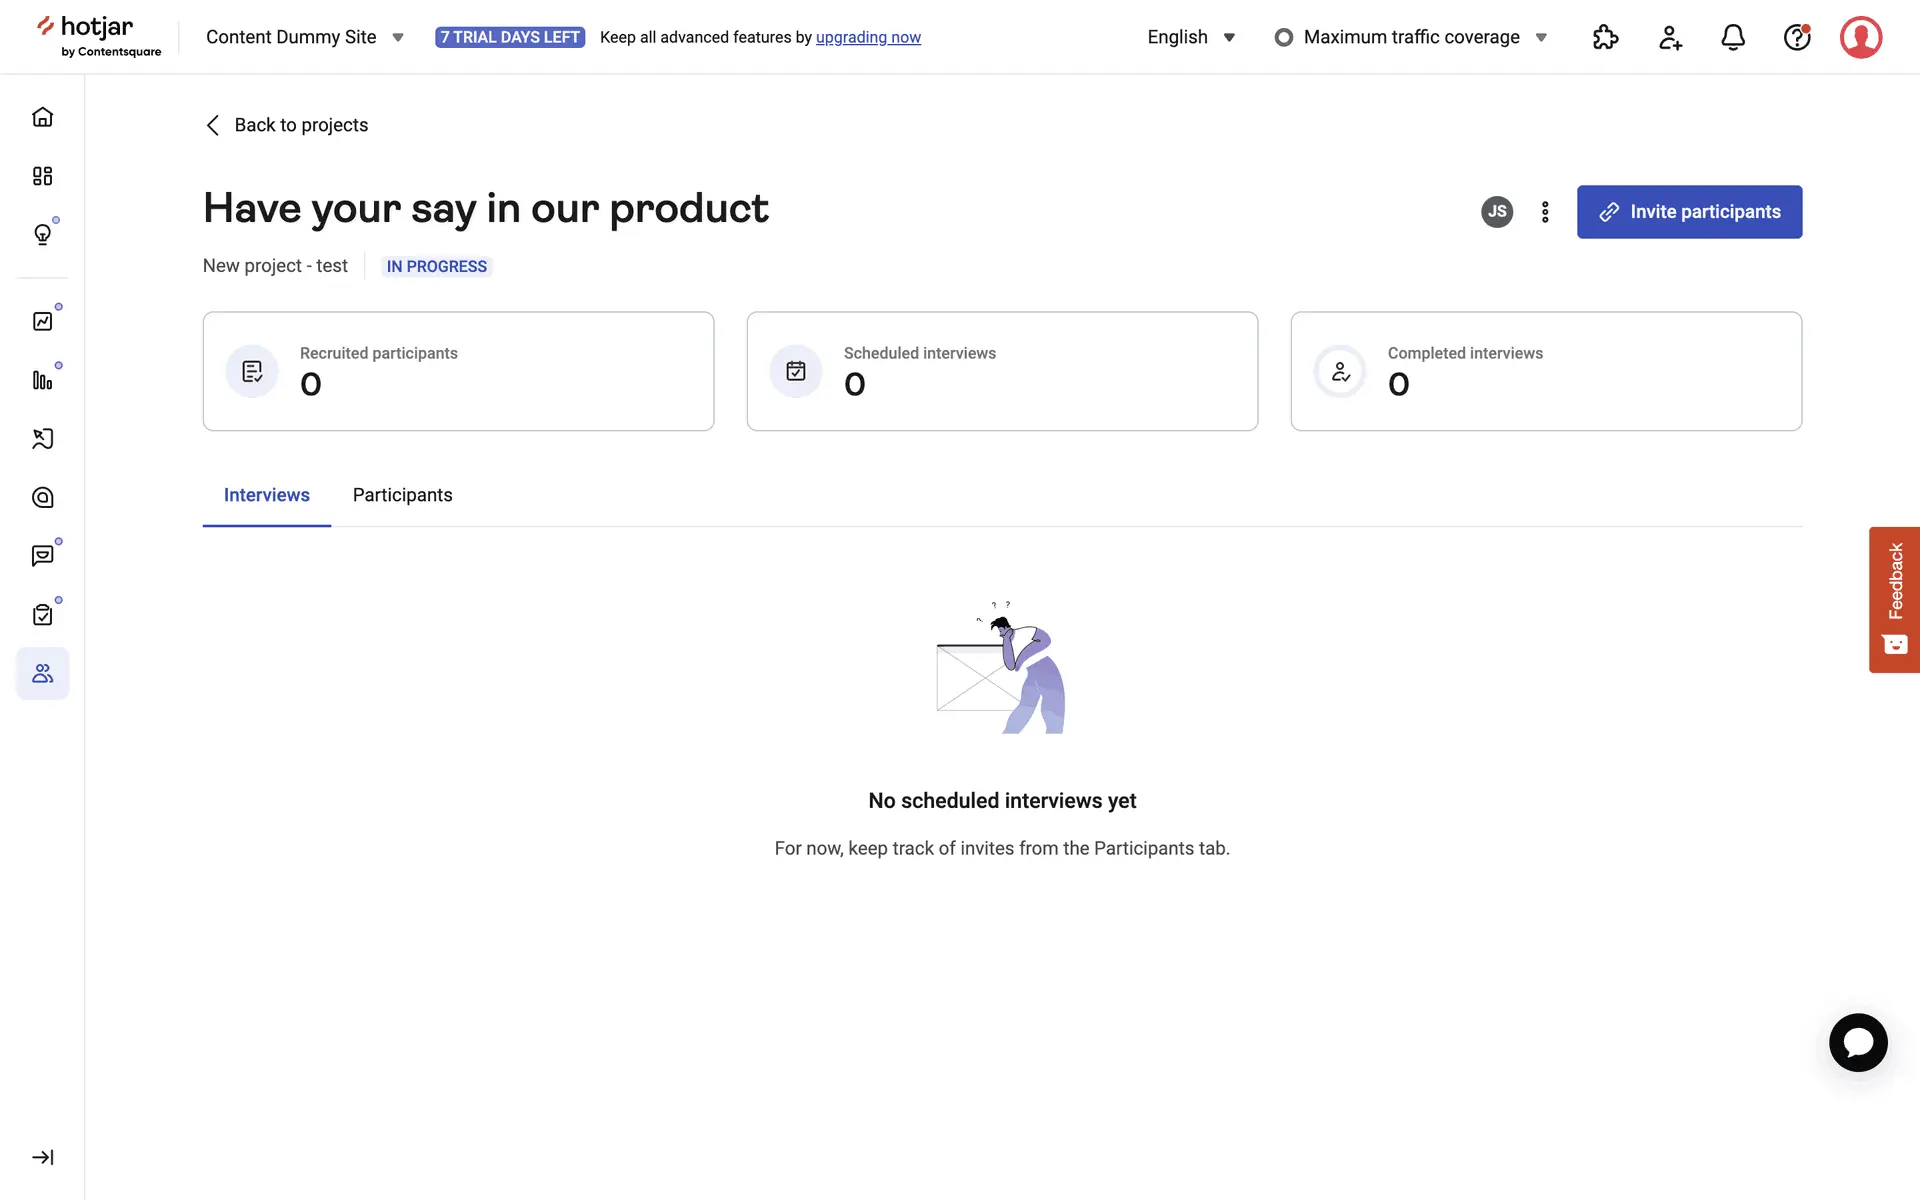Open the English language dropdown
The image size is (1920, 1200).
1191,37
